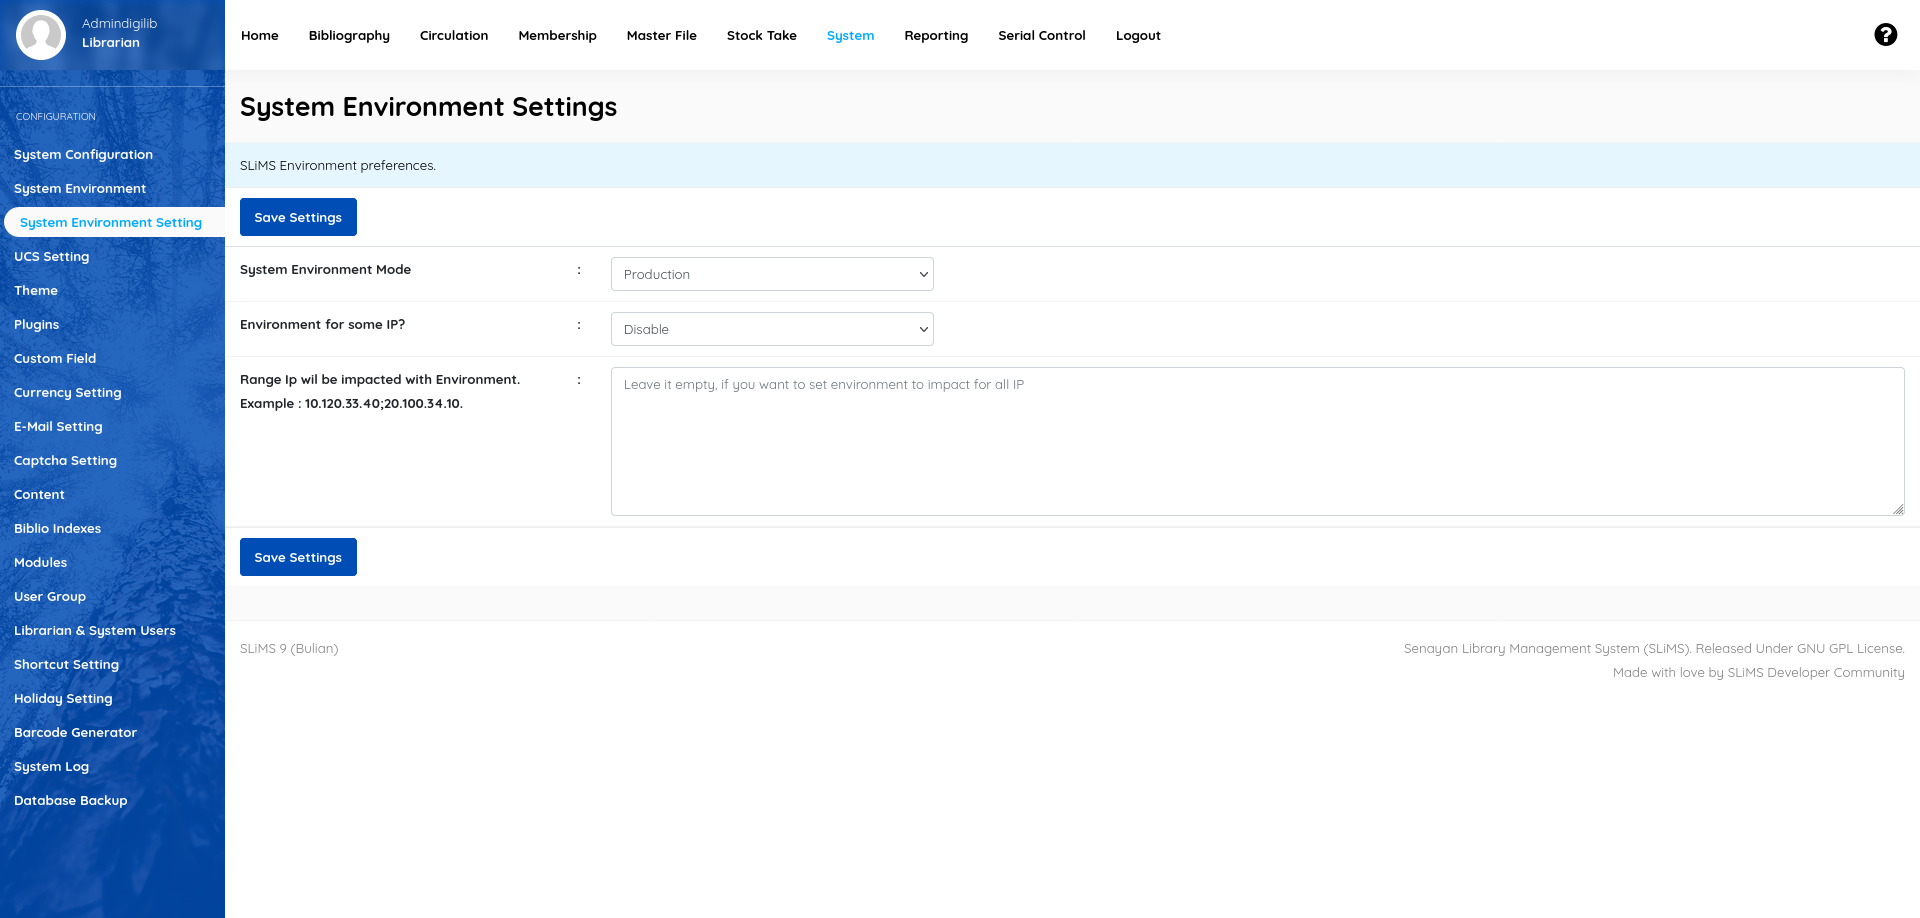Screen dimensions: 1920x918
Task: Open the Bibliography menu
Action: [349, 36]
